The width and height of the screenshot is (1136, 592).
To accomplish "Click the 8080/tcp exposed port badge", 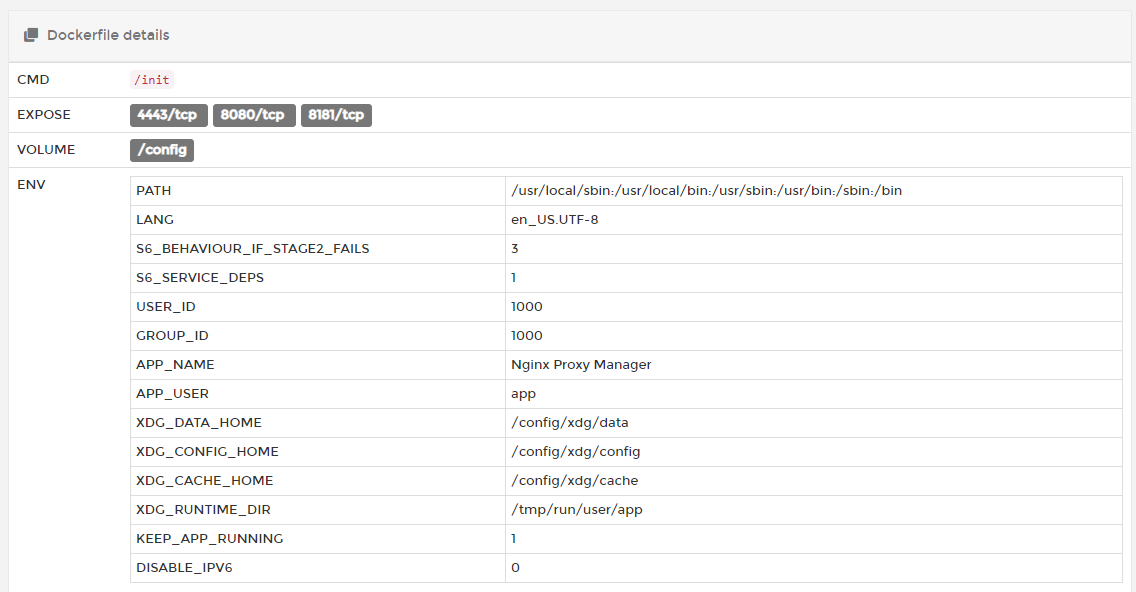I will point(254,115).
